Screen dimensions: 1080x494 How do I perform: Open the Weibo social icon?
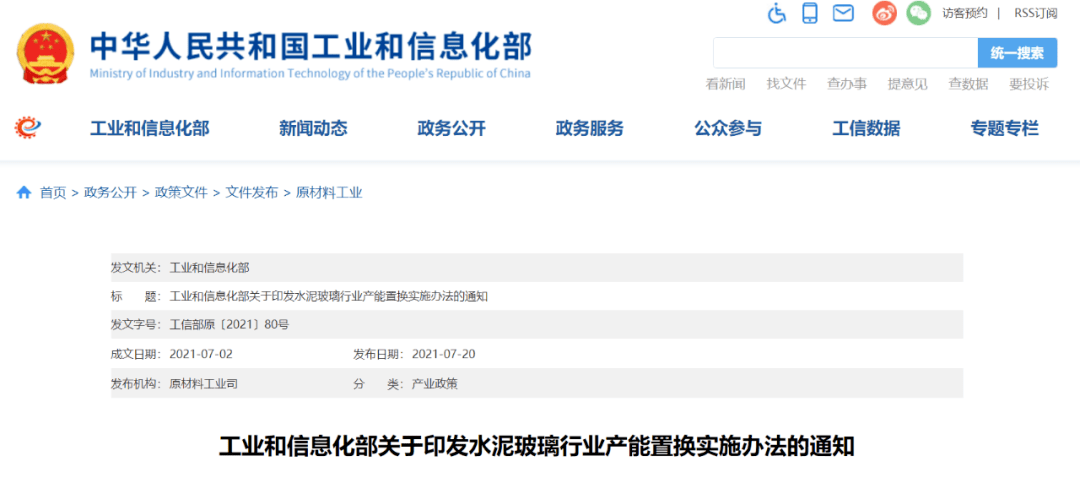pos(884,13)
